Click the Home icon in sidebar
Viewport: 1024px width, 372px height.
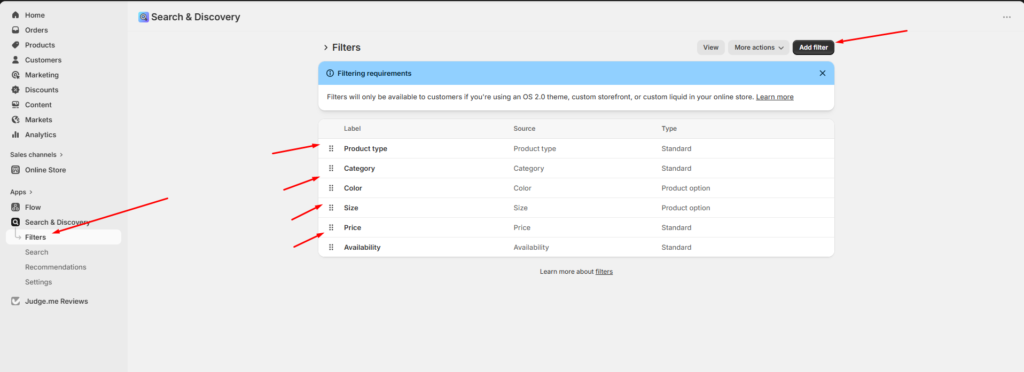click(x=16, y=15)
